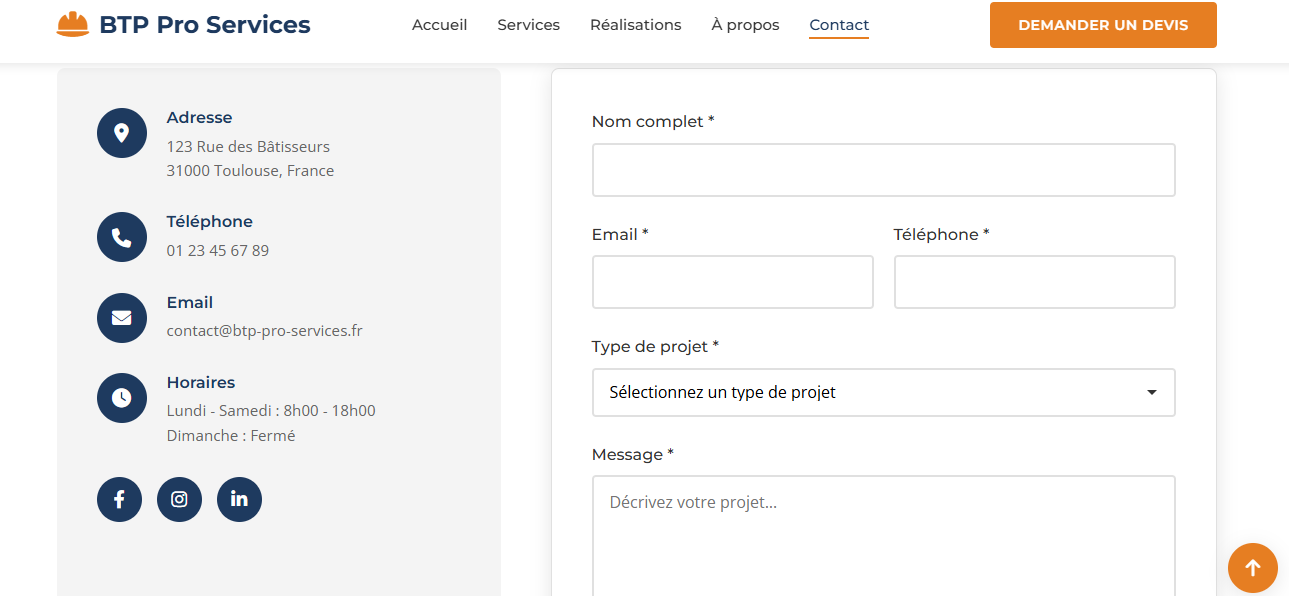Screen dimensions: 1289x596
Task: Select the Contact menu item
Action: (838, 25)
